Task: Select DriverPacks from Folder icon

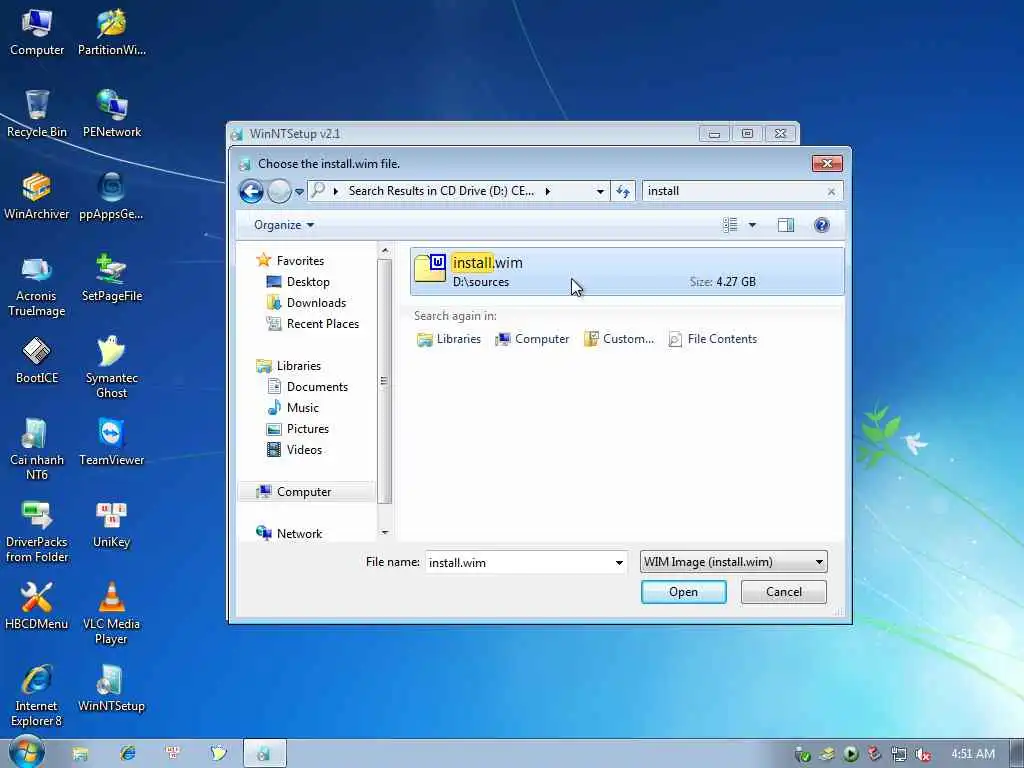Action: pyautogui.click(x=37, y=532)
